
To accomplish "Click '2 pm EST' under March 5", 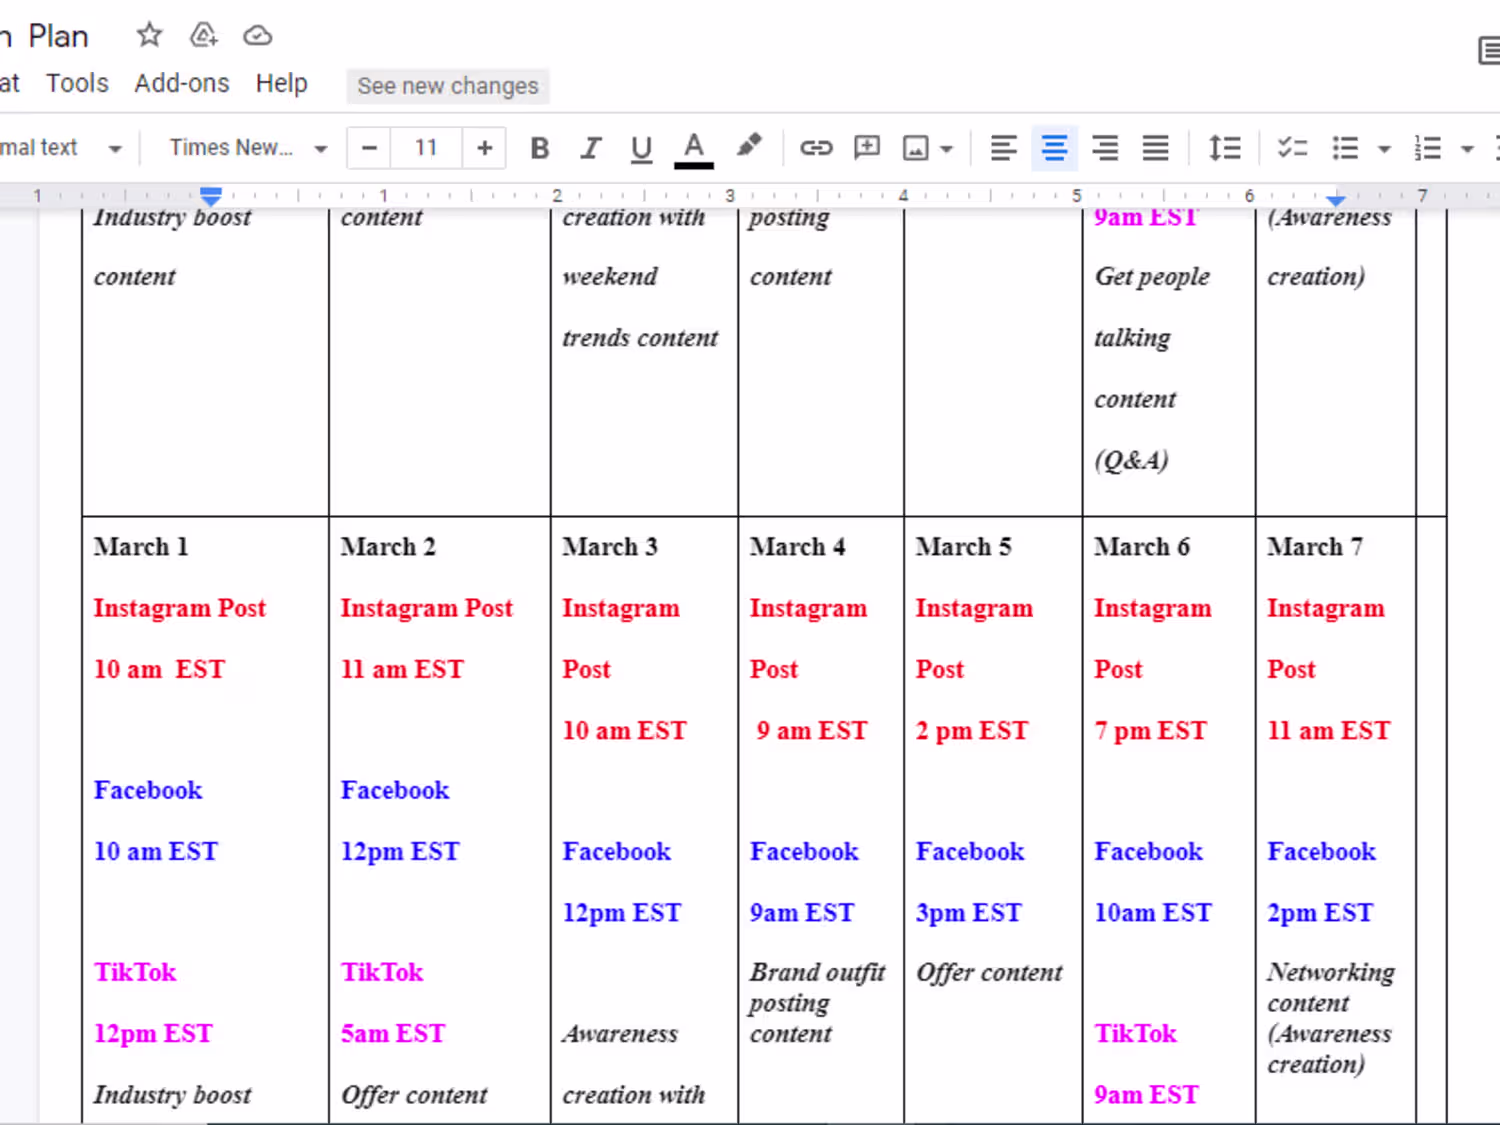I will tap(972, 730).
